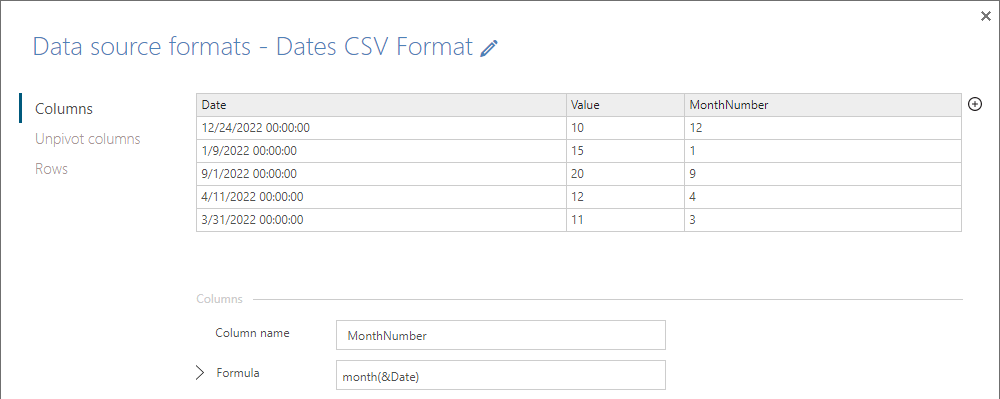This screenshot has height=399, width=1000.
Task: Go to the Rows section
Action: pos(52,169)
